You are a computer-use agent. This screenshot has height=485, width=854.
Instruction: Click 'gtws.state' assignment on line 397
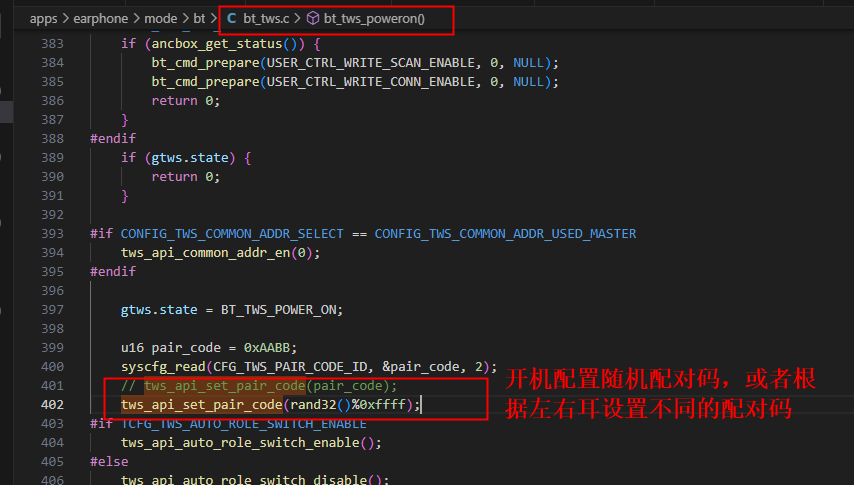click(x=159, y=310)
